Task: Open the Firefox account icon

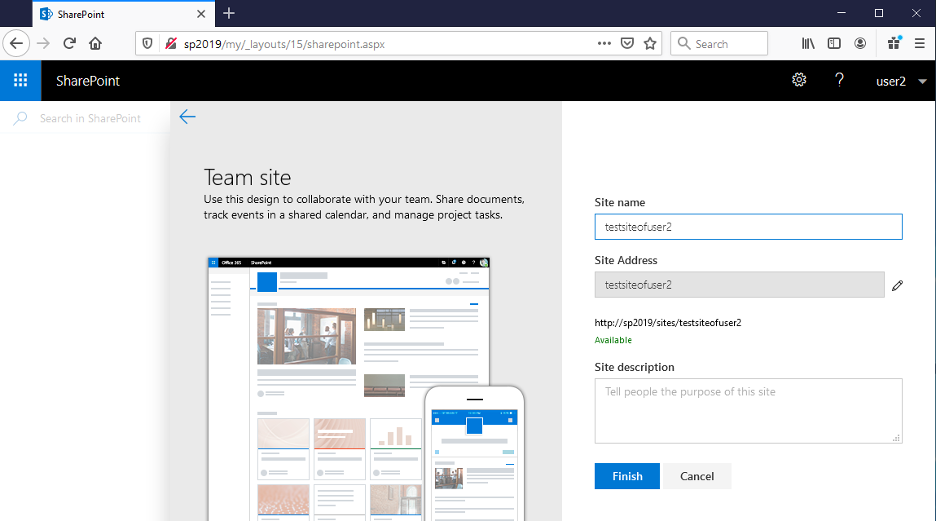Action: 860,44
